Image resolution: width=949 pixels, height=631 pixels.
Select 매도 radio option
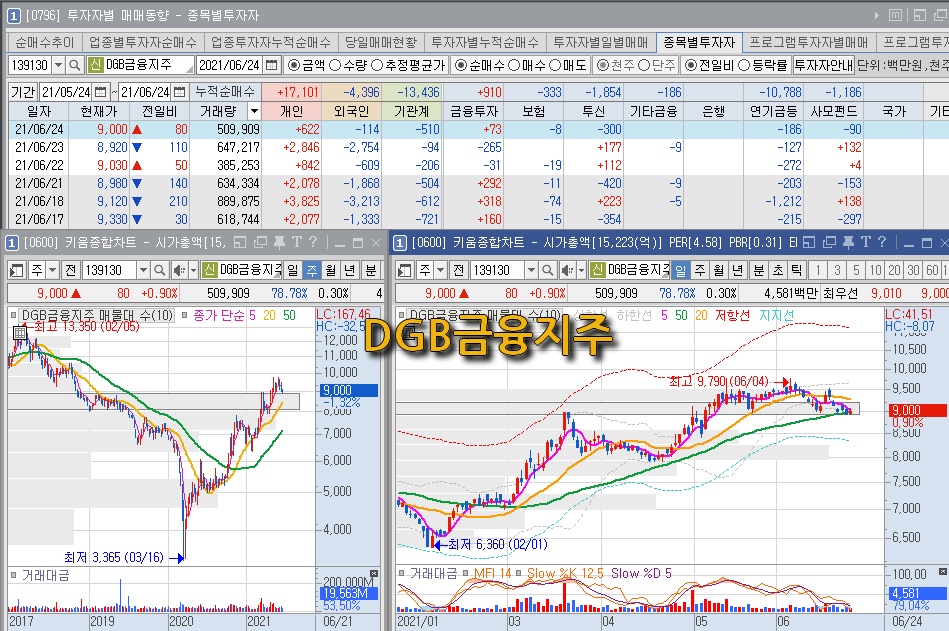tap(554, 65)
